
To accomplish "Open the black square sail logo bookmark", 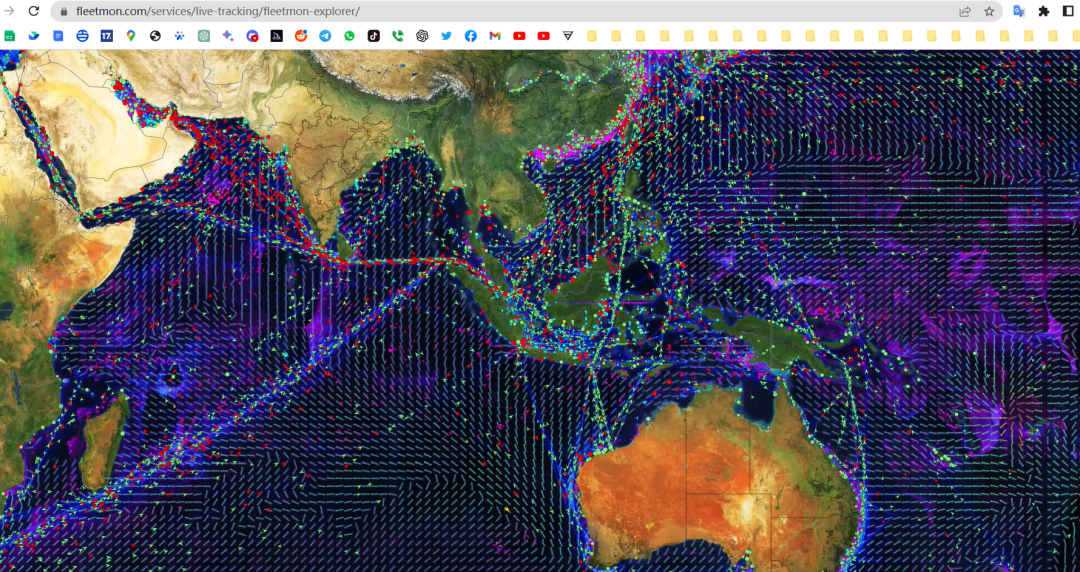I will [x=276, y=36].
